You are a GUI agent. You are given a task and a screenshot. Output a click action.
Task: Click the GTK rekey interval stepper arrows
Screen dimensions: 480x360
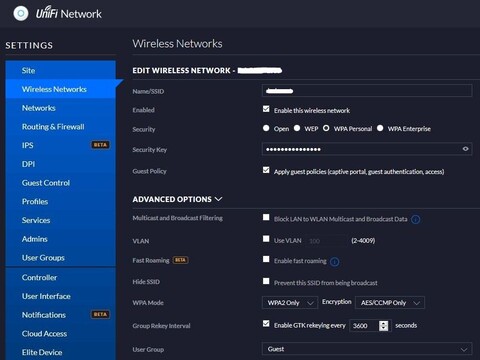coord(384,326)
